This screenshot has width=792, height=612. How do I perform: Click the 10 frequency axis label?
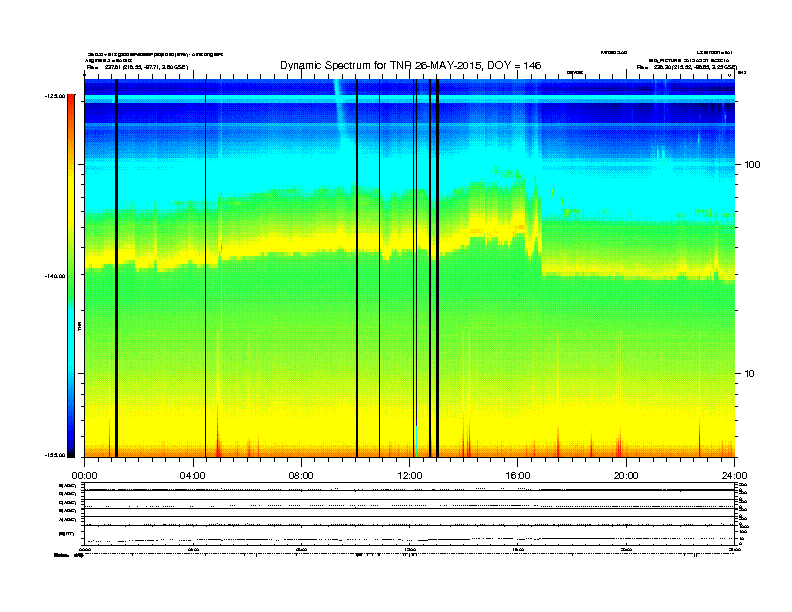coord(750,374)
